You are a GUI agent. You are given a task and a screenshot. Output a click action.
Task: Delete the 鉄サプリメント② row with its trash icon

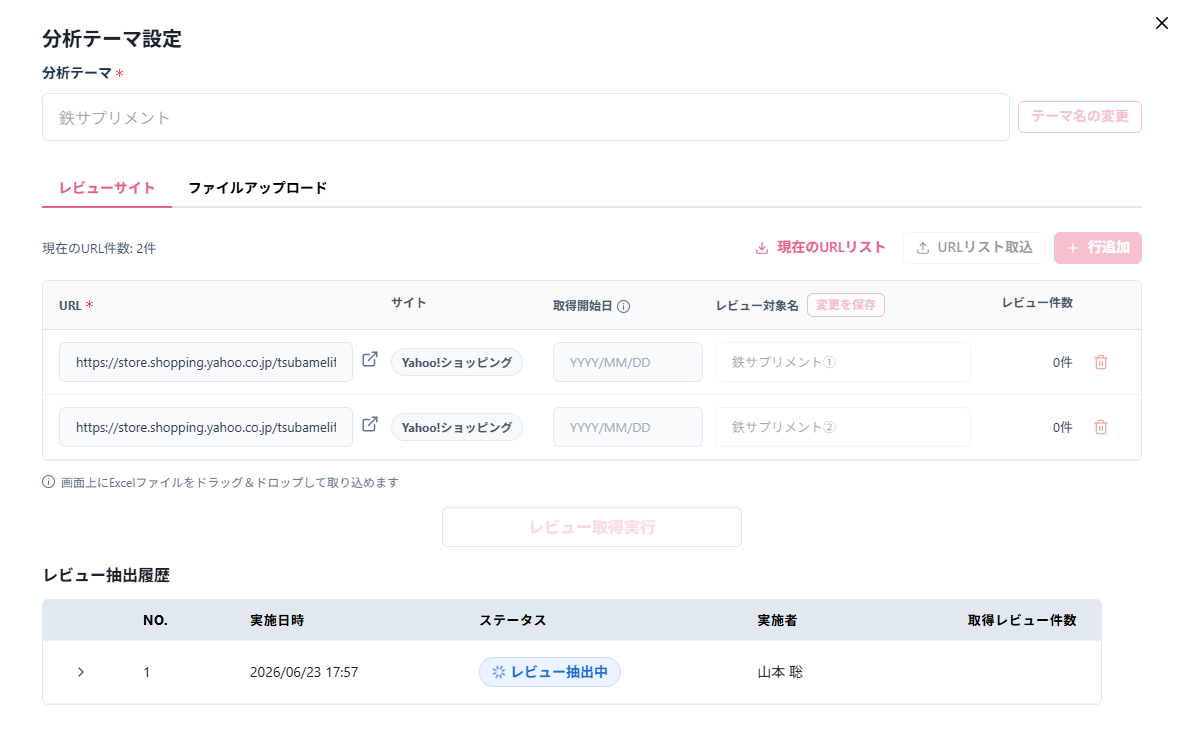click(1101, 427)
